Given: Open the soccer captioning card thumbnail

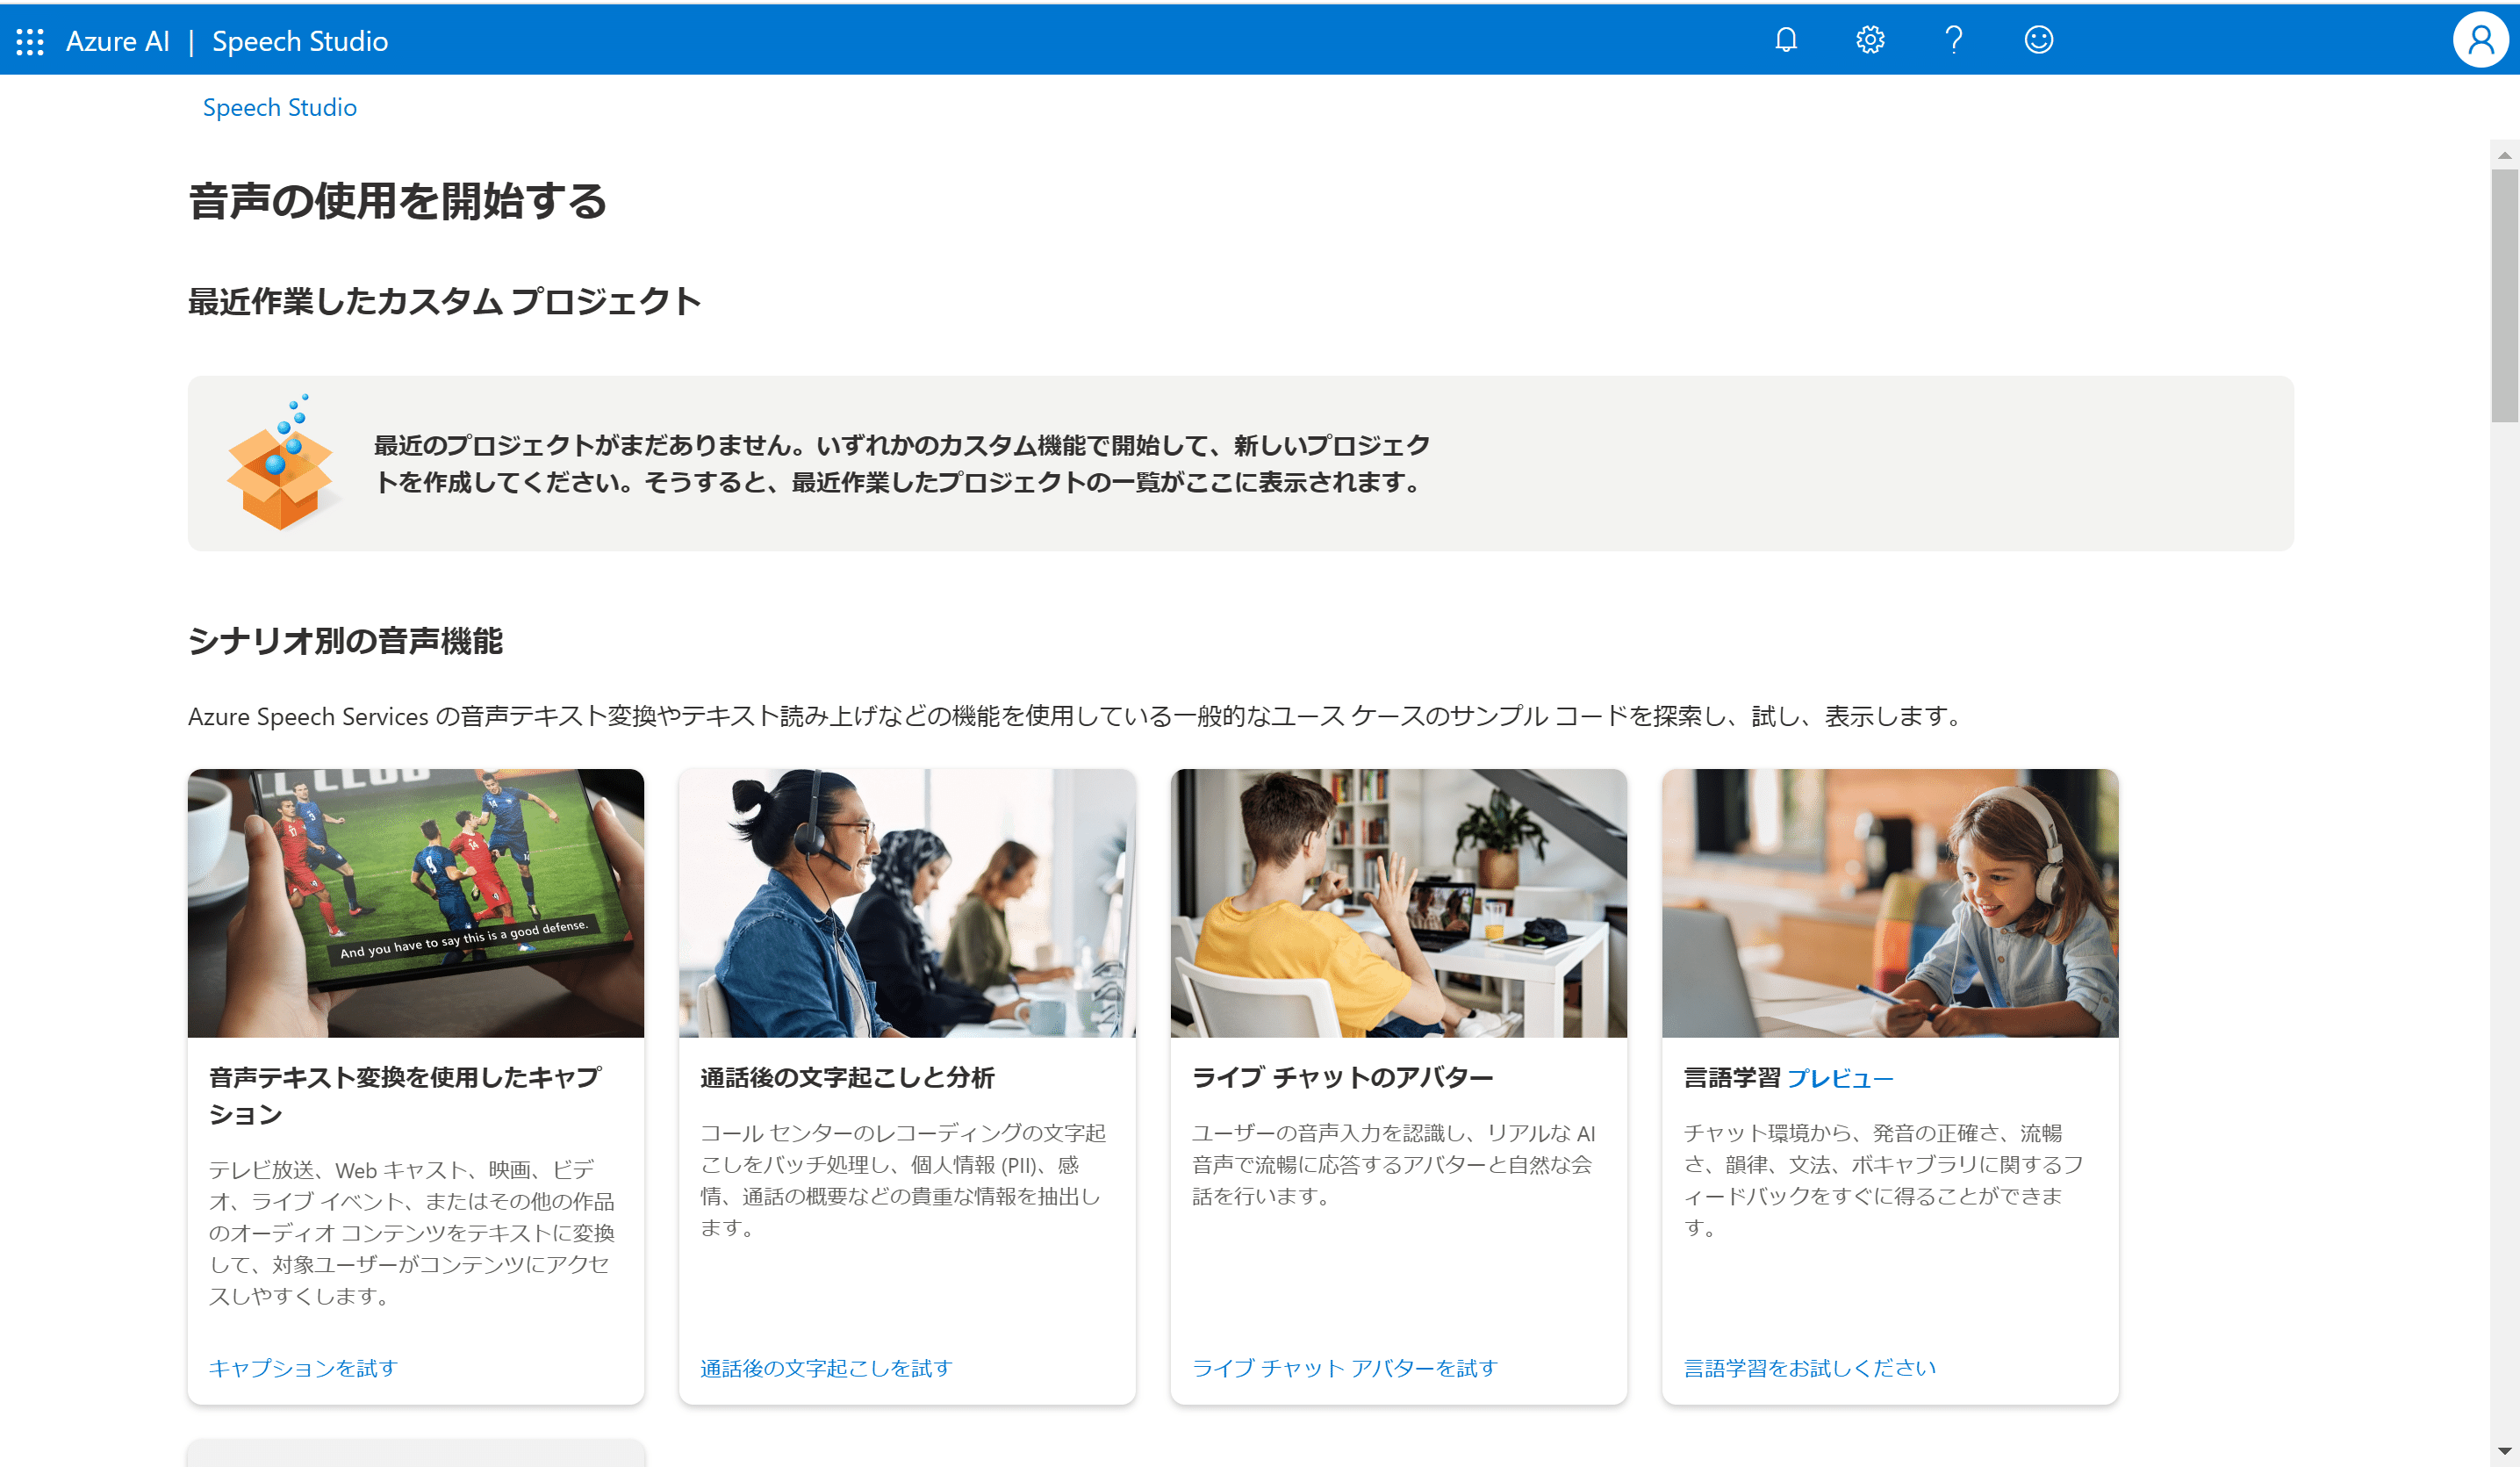Looking at the screenshot, I should tap(416, 902).
